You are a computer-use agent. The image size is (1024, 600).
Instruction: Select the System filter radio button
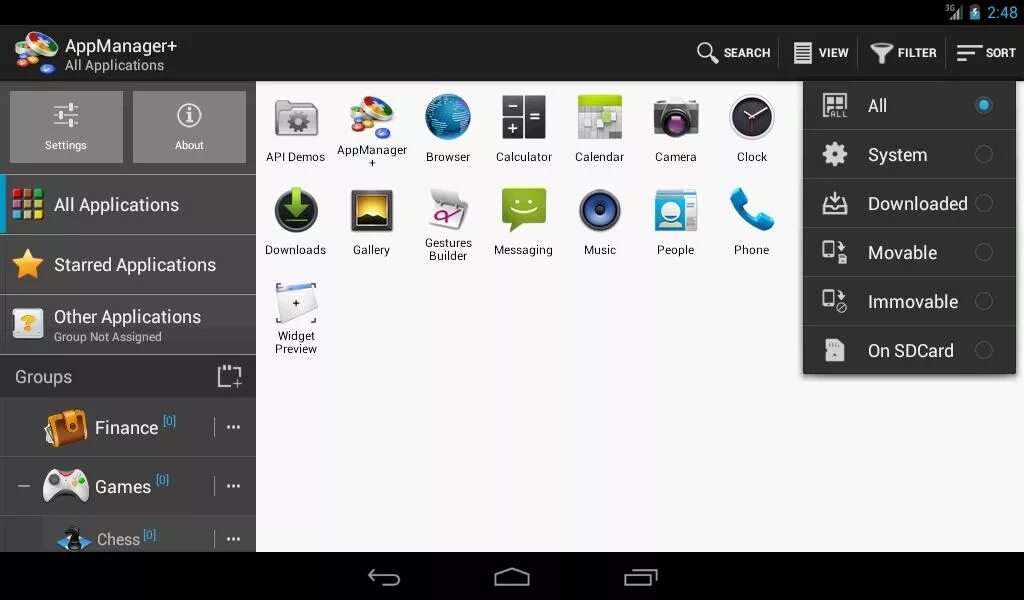click(x=984, y=154)
